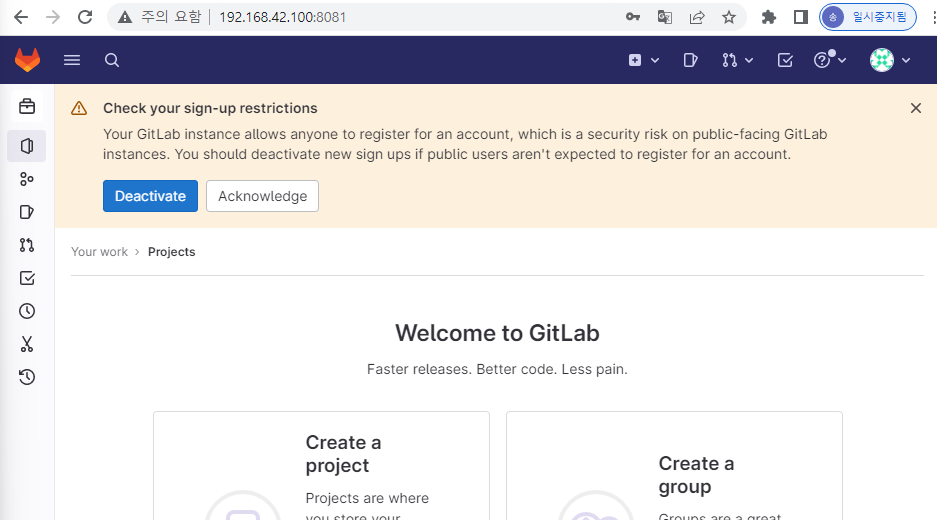This screenshot has width=937, height=520.
Task: Open the To-Do list in navbar
Action: pos(785,60)
